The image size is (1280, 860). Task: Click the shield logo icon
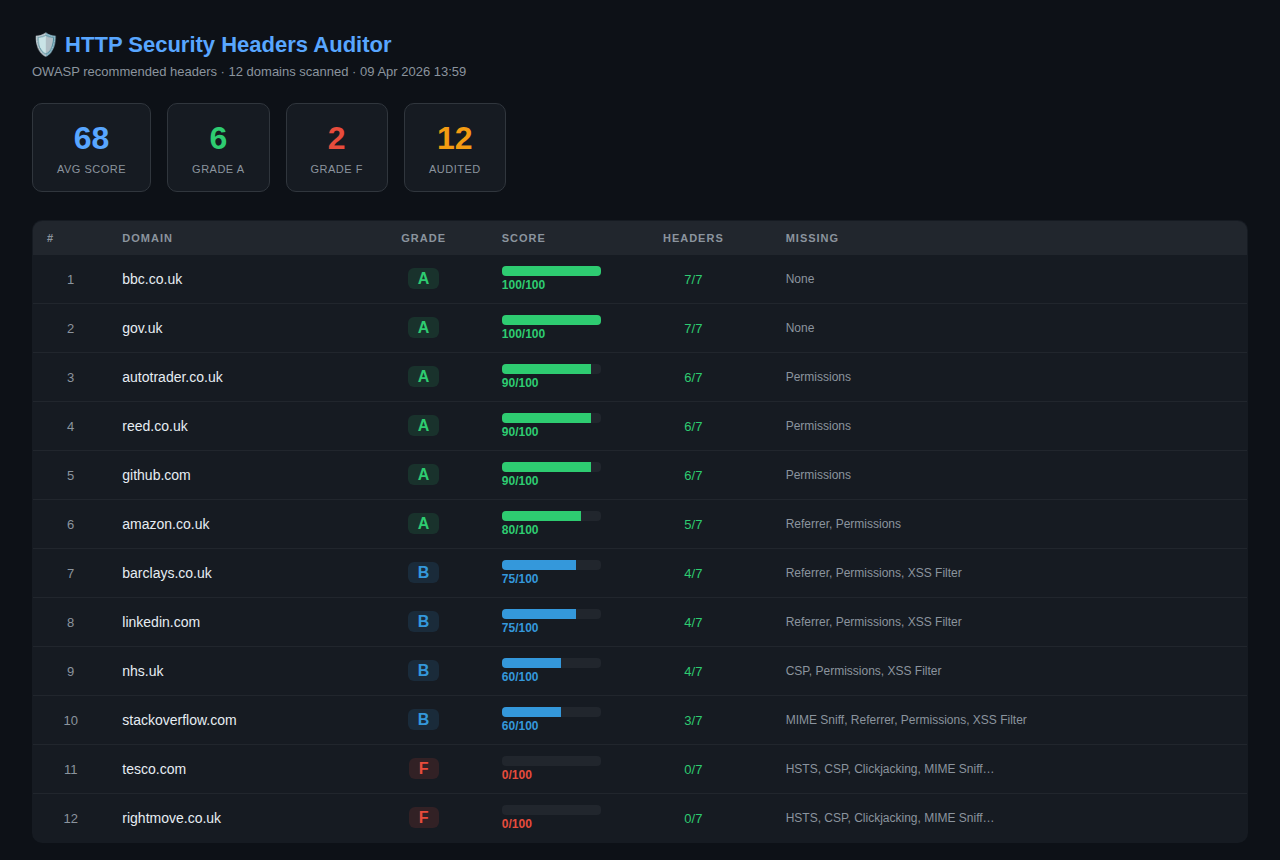[x=44, y=44]
